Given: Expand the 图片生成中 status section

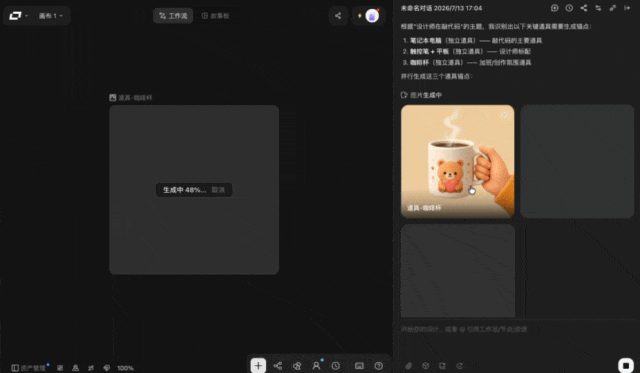Looking at the screenshot, I should [422, 95].
